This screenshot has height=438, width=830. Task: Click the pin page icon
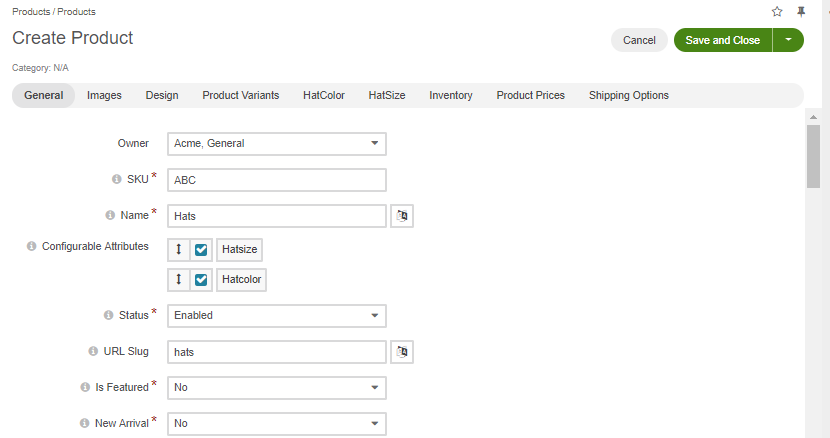pos(801,12)
